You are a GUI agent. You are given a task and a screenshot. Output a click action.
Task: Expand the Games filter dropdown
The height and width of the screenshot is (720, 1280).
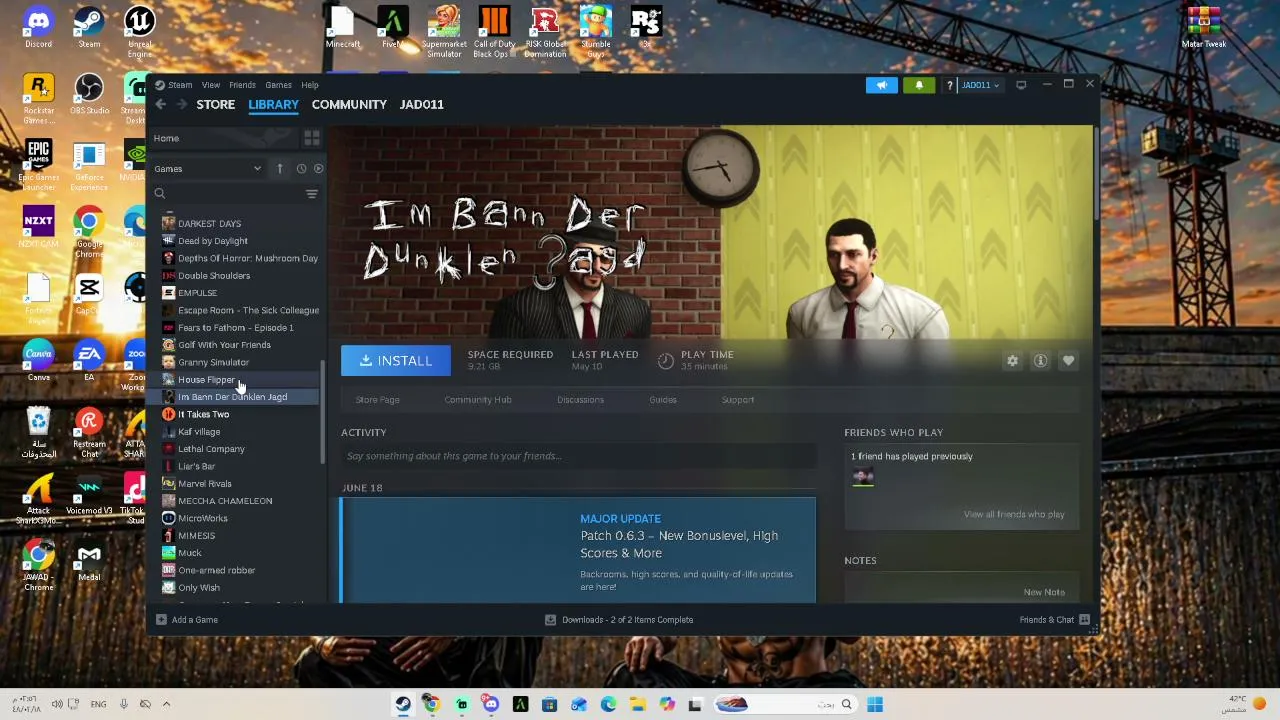(x=208, y=169)
